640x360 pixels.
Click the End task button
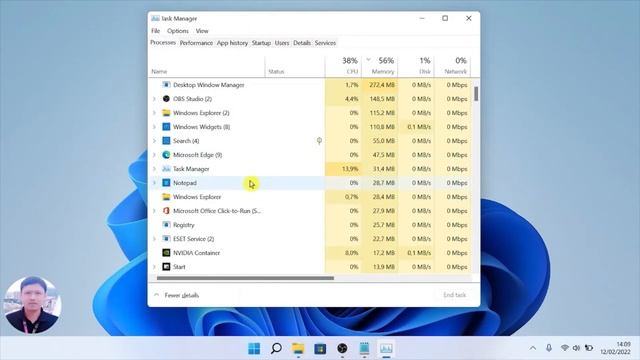[454, 295]
